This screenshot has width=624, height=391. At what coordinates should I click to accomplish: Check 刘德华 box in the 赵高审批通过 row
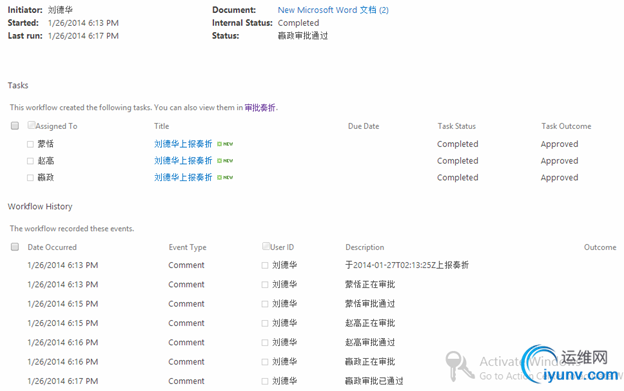click(x=265, y=342)
